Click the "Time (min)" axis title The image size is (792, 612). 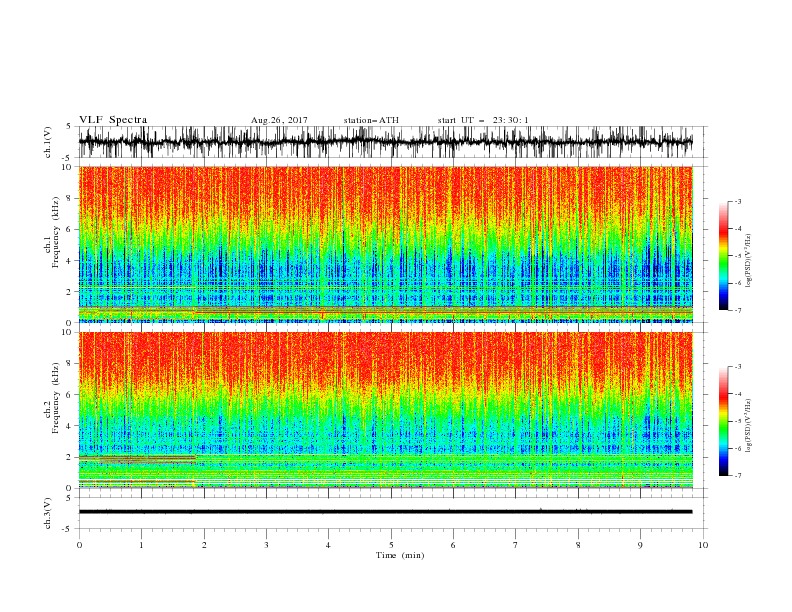pyautogui.click(x=400, y=555)
